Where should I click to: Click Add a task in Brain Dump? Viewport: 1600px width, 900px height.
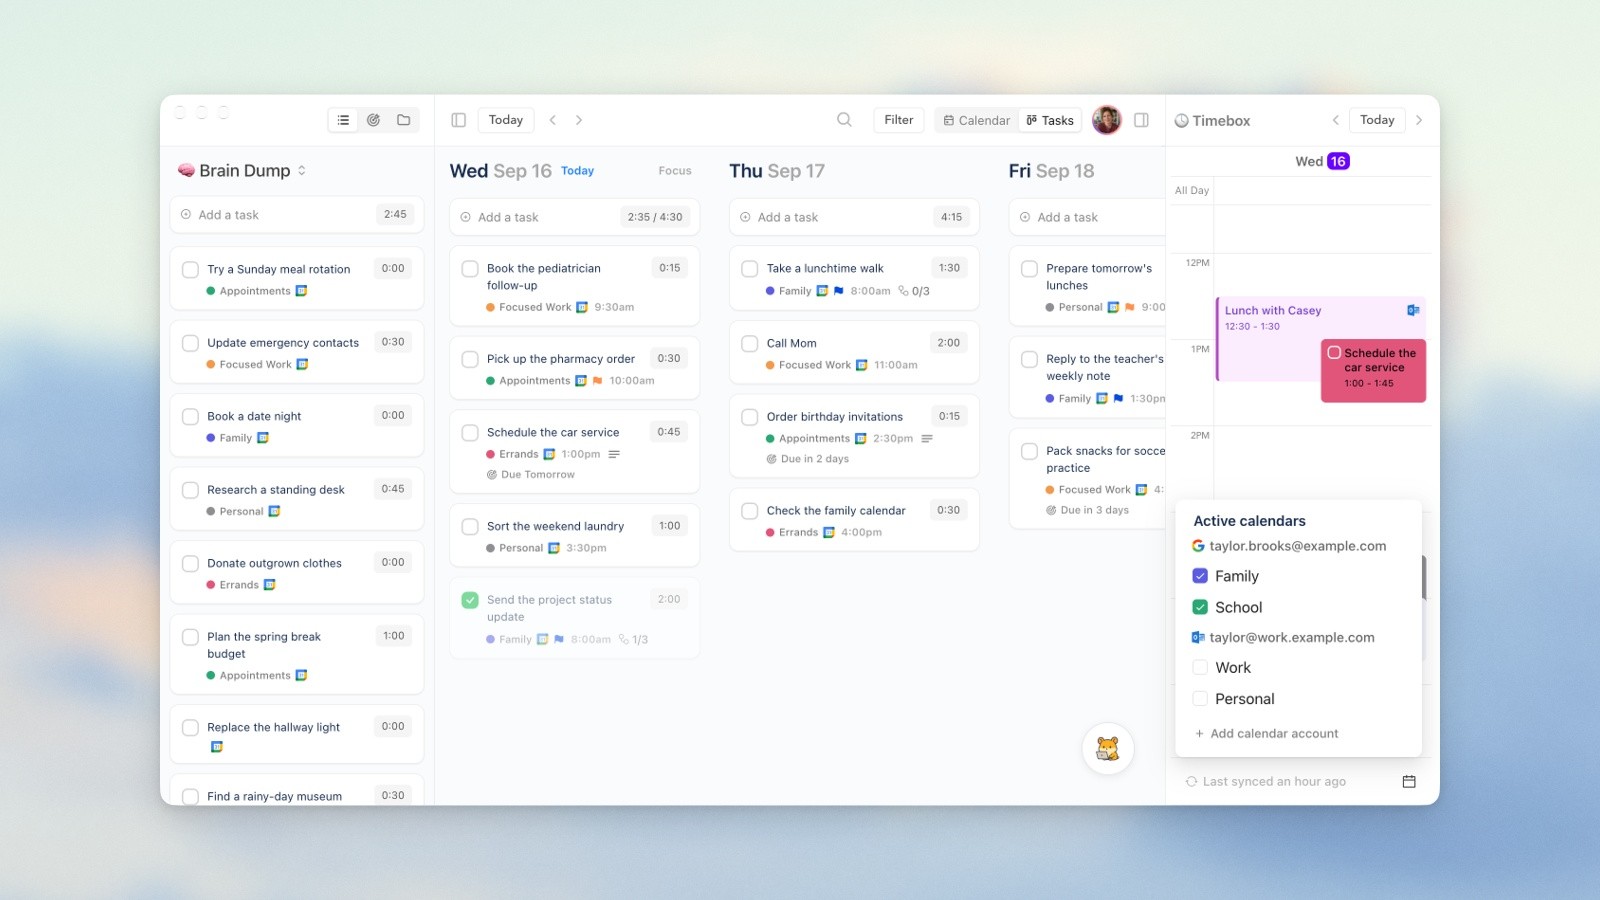[x=297, y=215]
